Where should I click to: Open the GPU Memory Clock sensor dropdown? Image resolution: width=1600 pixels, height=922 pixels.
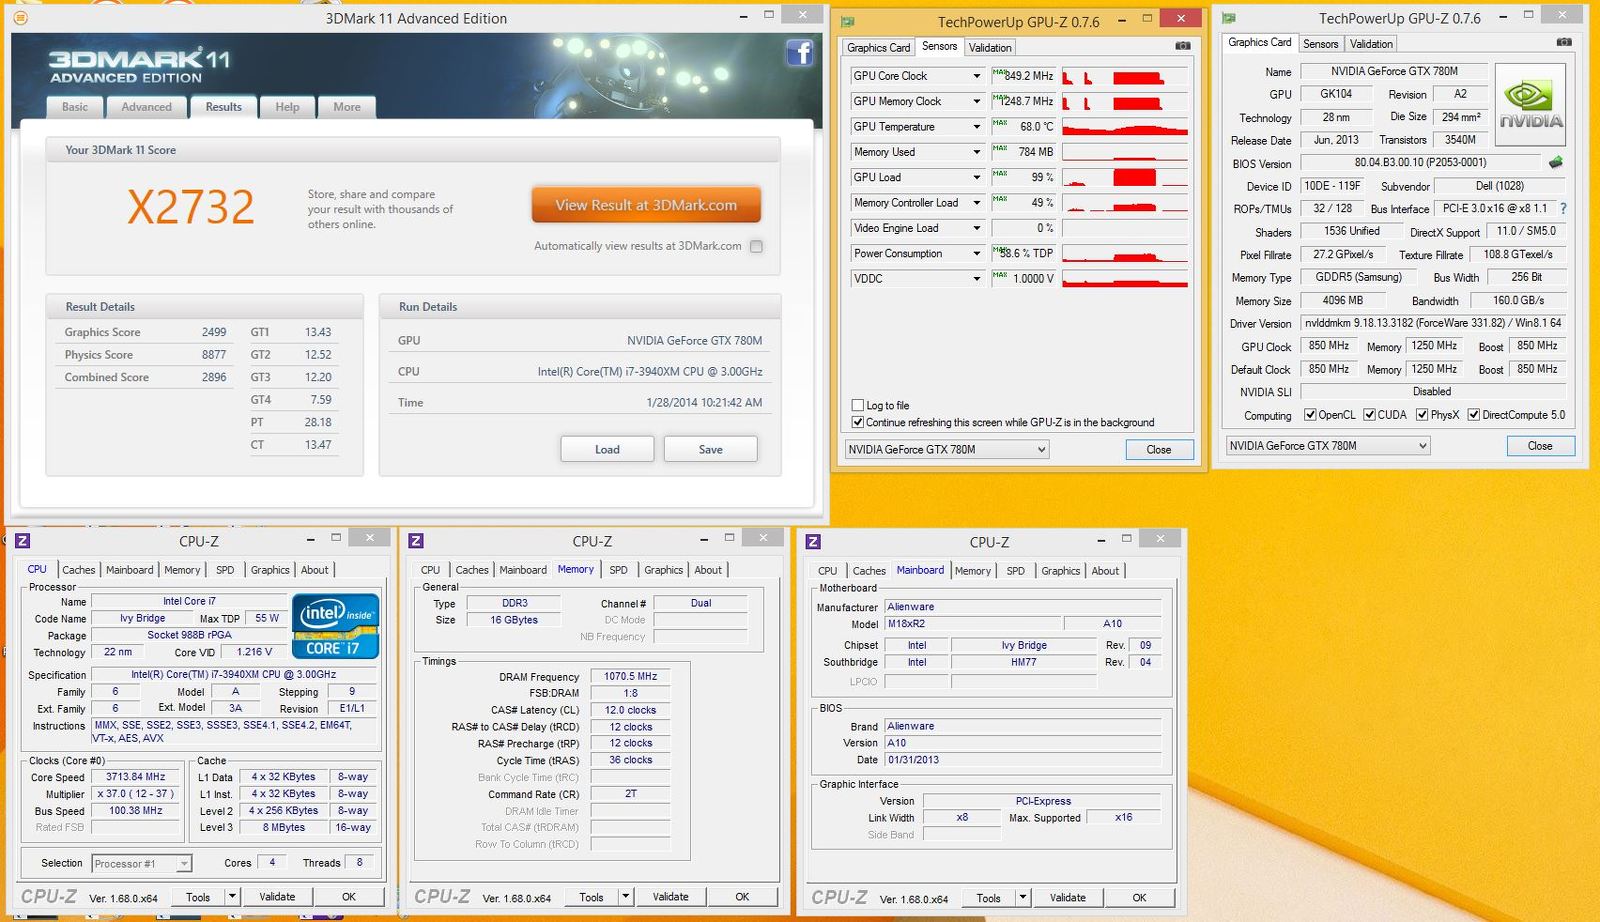[x=977, y=101]
